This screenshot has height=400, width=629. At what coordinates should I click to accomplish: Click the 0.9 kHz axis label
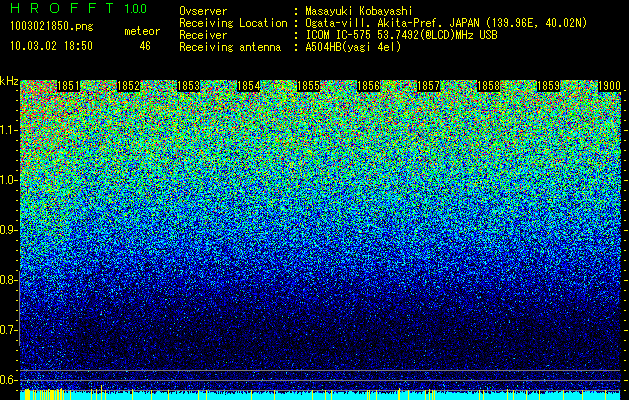[x=9, y=230]
